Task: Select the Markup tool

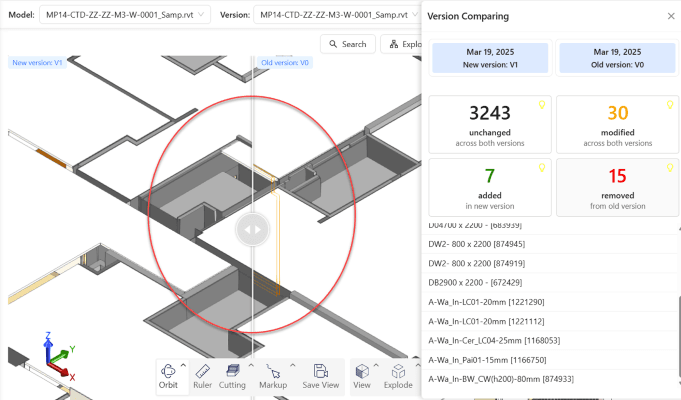Action: pos(274,376)
